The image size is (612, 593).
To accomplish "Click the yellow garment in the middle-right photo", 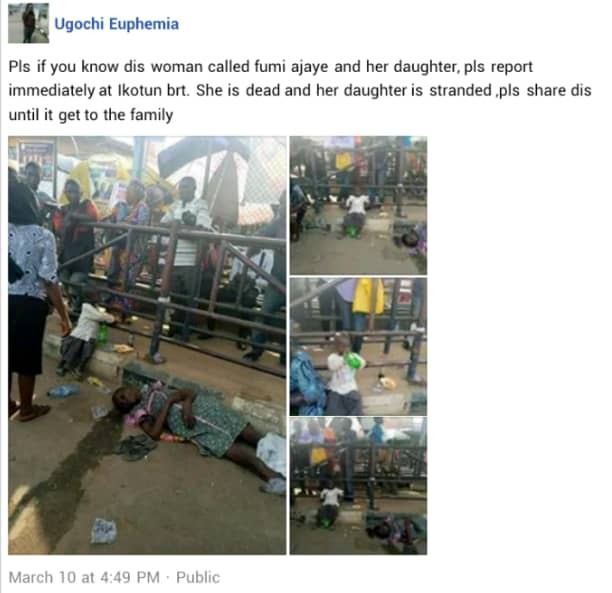I will 368,296.
